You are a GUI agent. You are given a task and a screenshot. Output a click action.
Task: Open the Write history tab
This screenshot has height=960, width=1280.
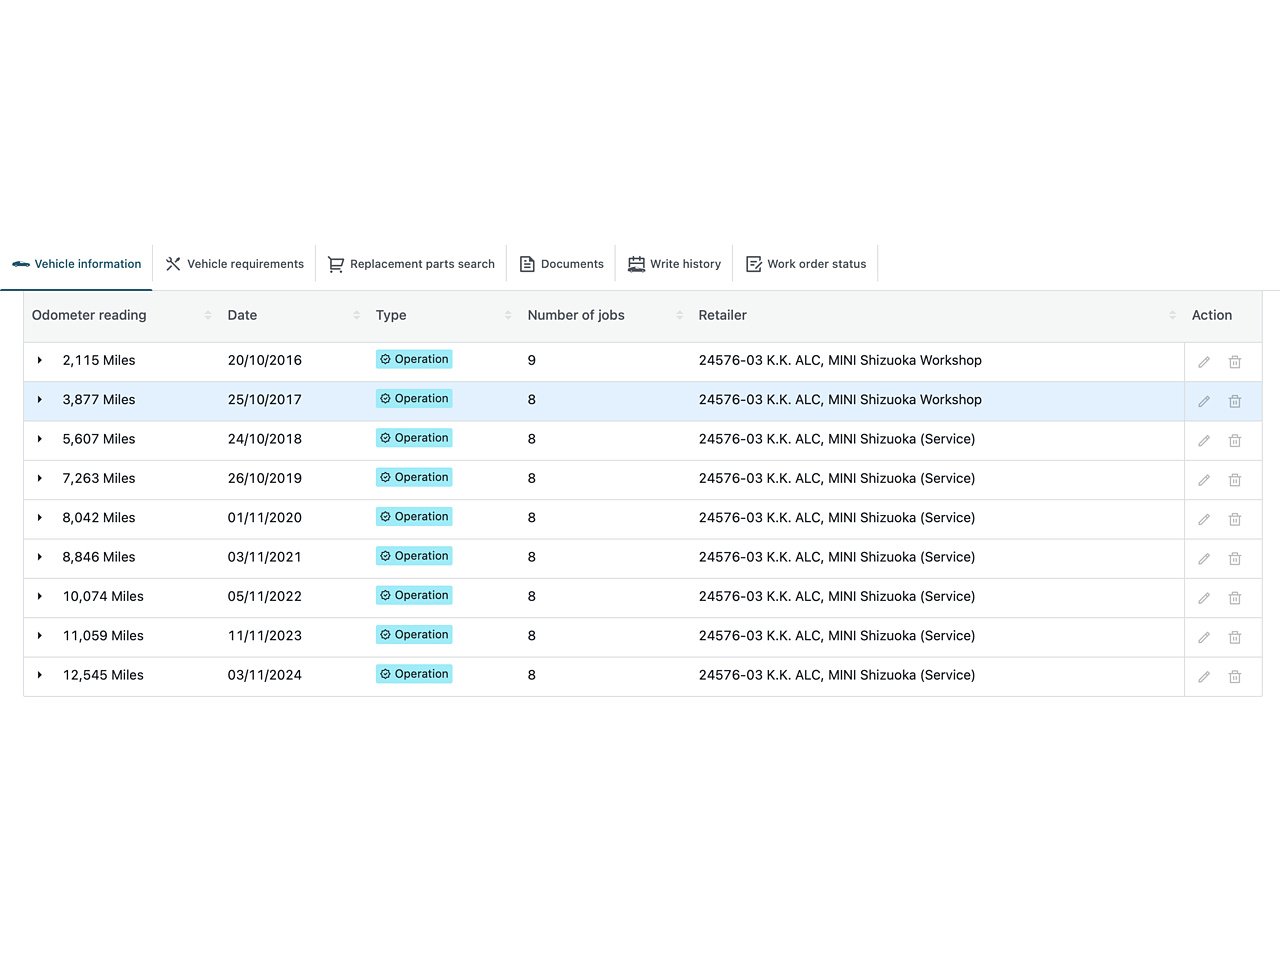point(674,264)
